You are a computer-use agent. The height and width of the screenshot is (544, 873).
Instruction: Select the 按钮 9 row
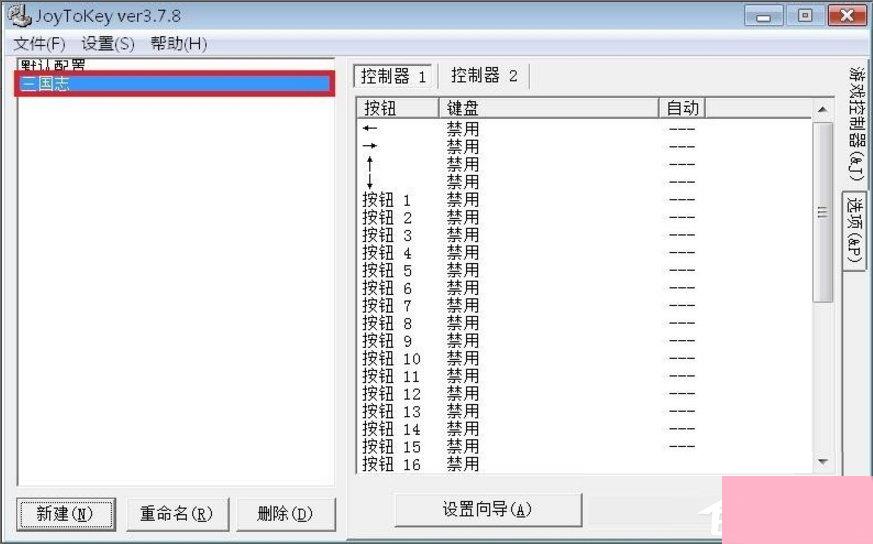[584, 341]
